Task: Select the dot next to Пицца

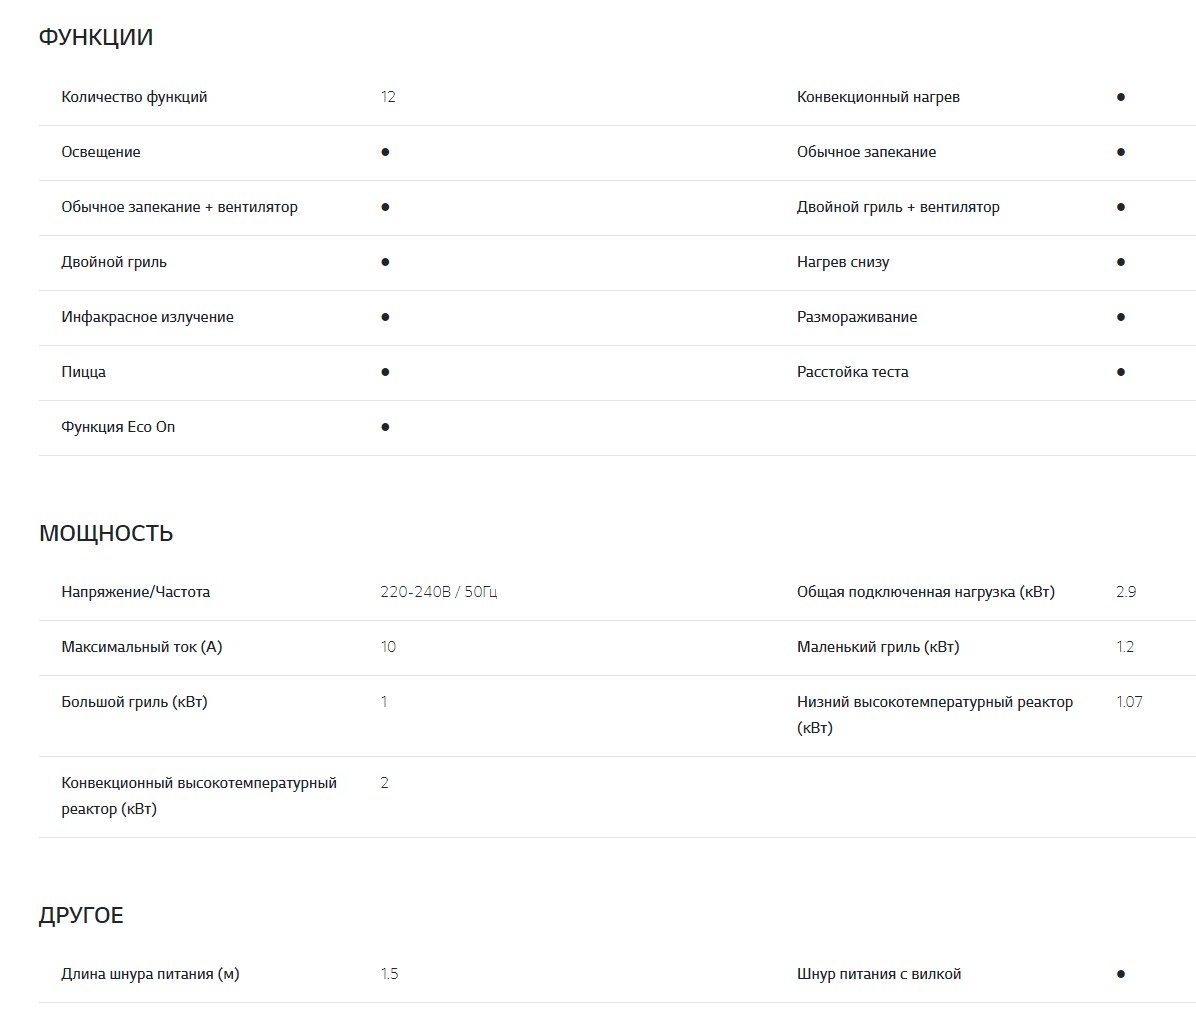Action: tap(385, 372)
